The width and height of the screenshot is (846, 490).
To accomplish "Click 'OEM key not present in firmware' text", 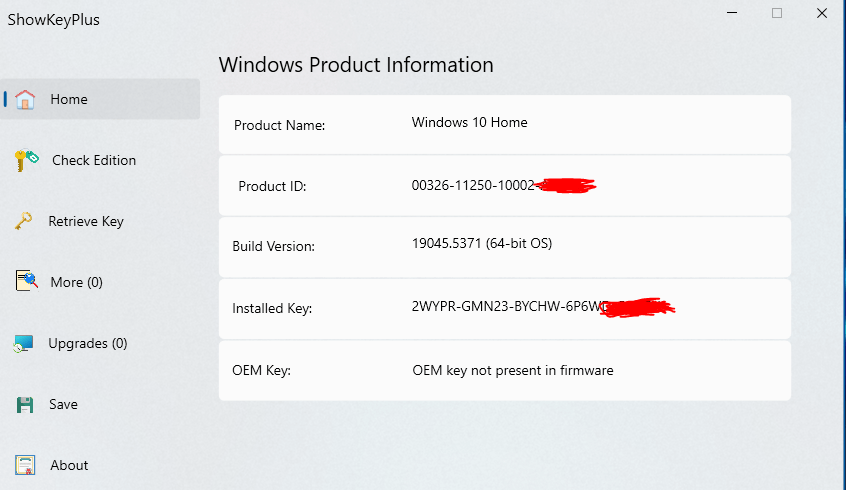I will coord(513,371).
